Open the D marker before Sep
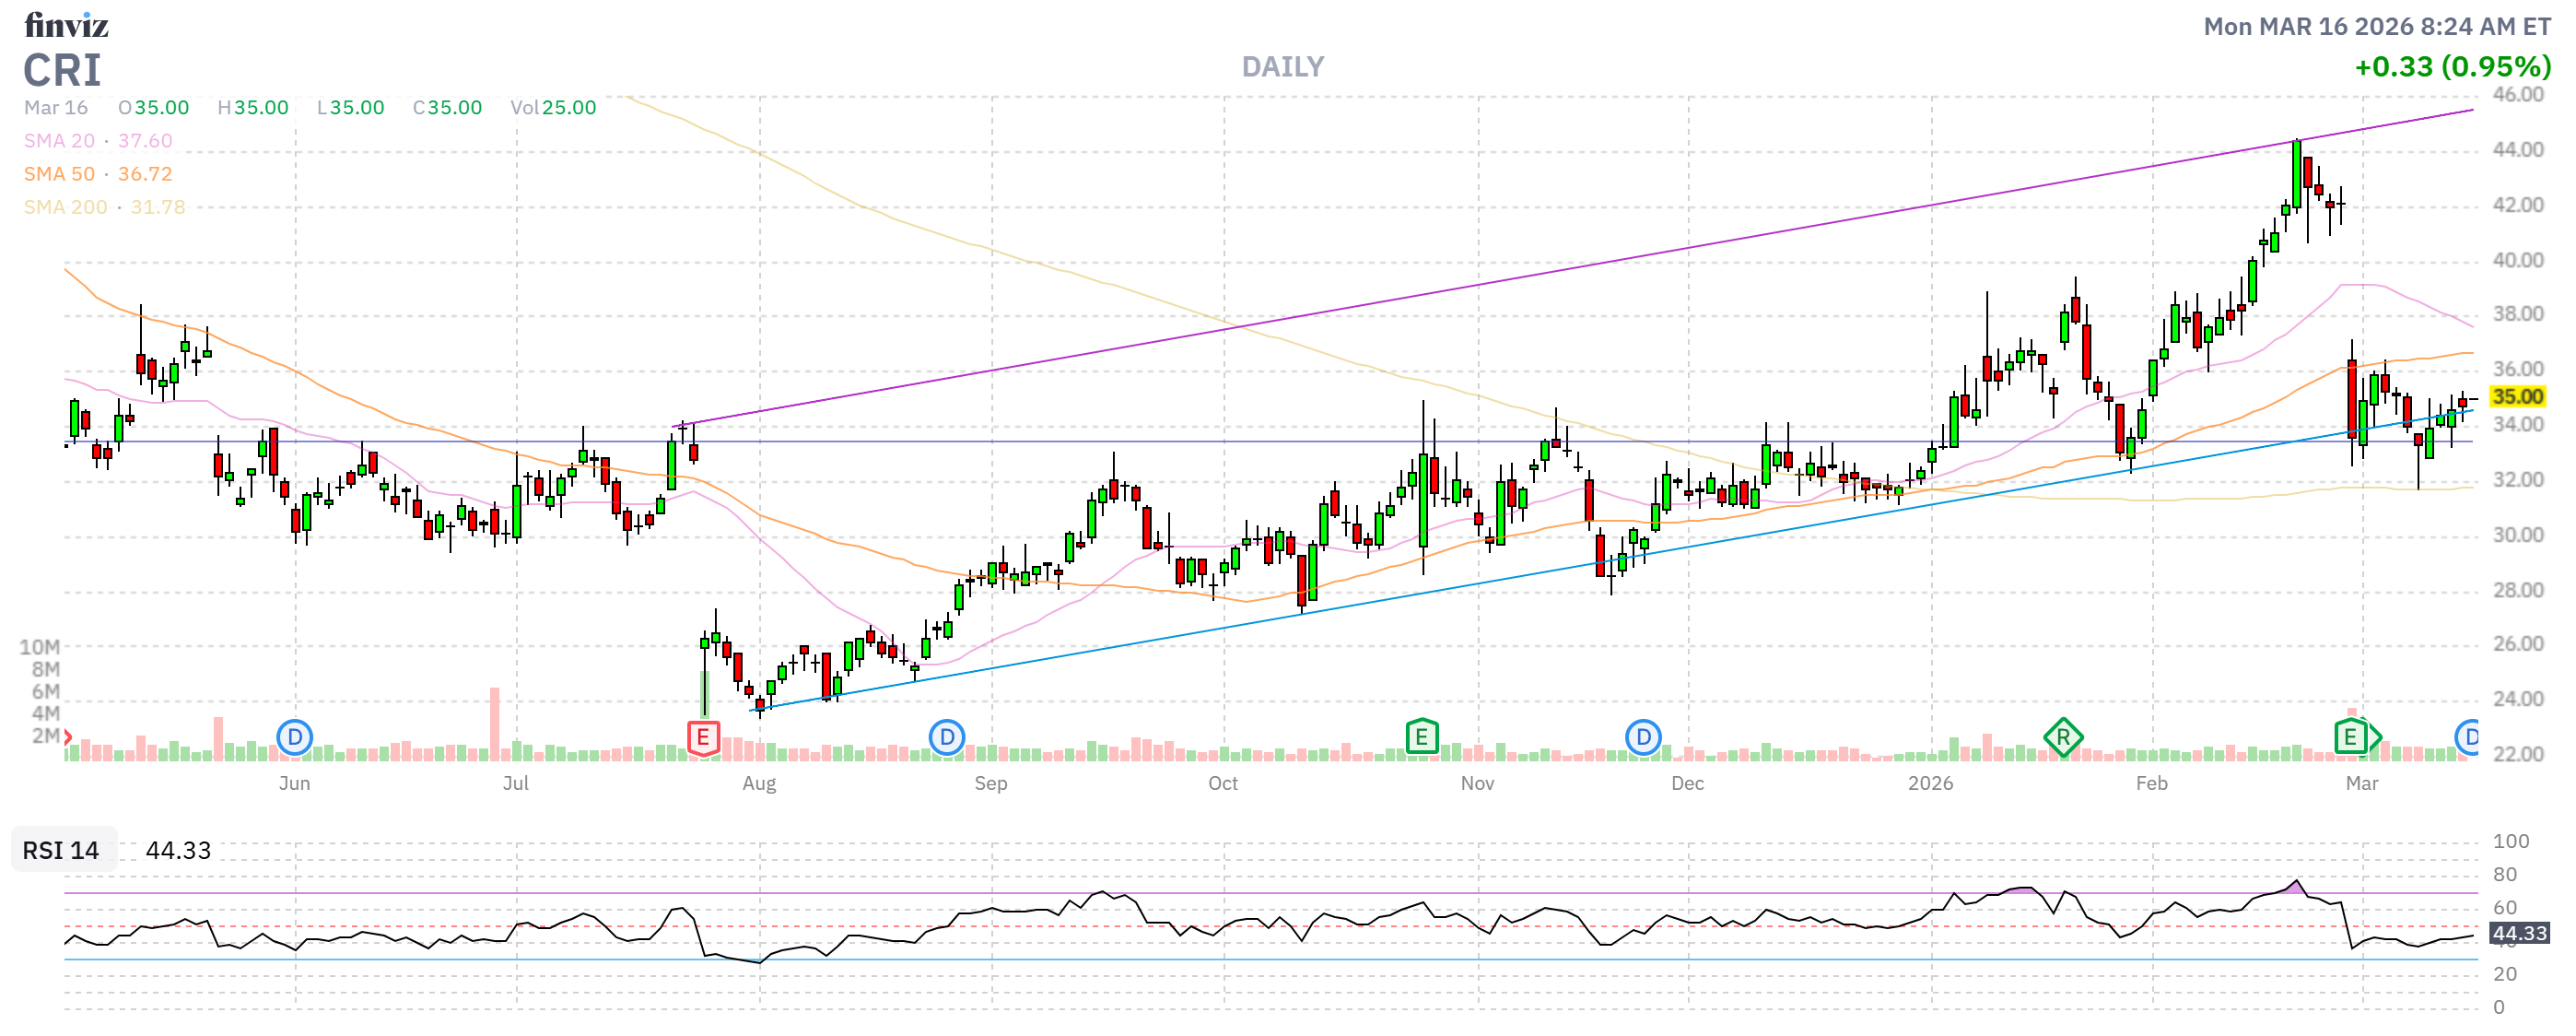 tap(946, 738)
